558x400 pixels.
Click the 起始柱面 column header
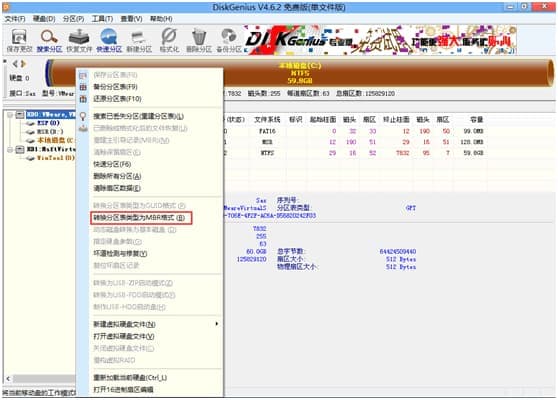pyautogui.click(x=322, y=120)
